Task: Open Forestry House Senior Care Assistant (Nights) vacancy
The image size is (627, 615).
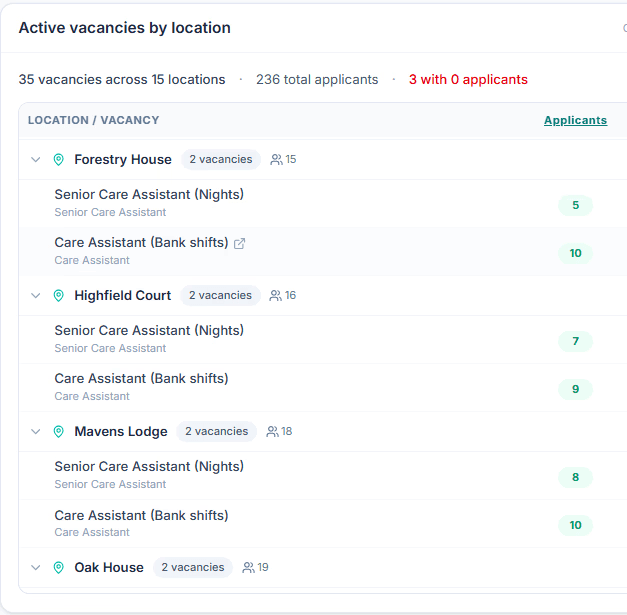Action: pyautogui.click(x=149, y=195)
